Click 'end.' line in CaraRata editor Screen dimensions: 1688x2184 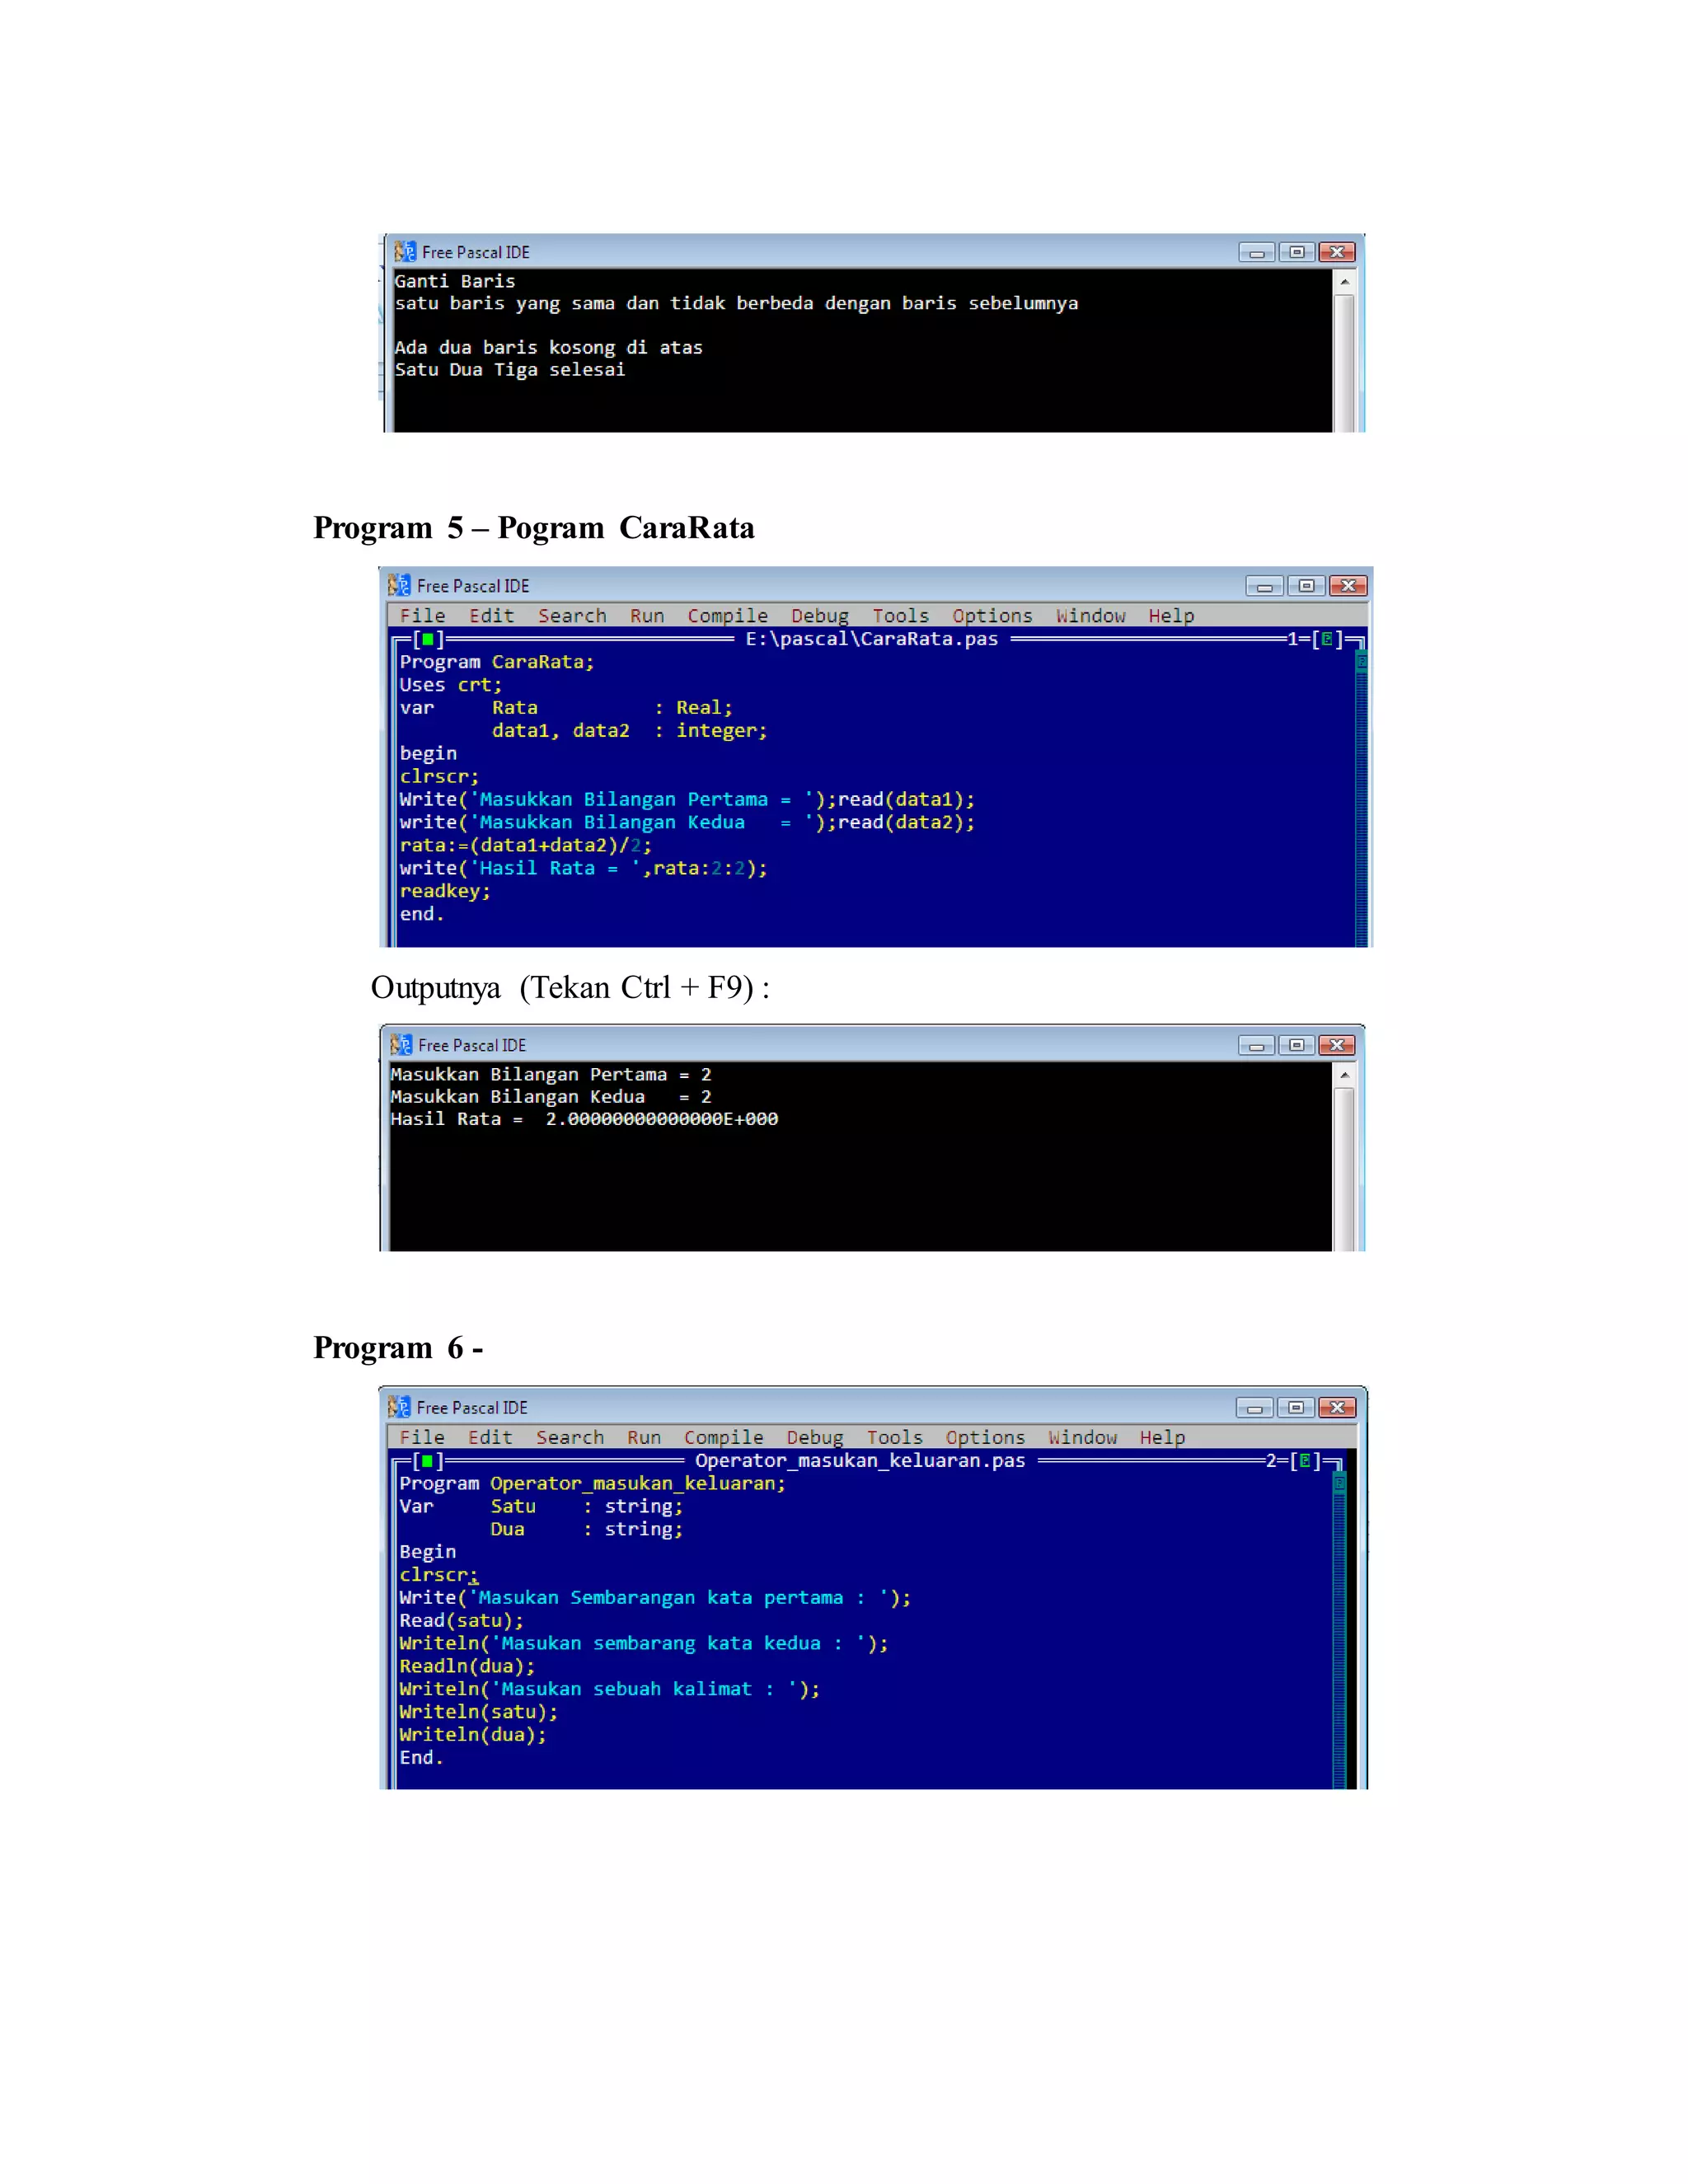pos(422,914)
